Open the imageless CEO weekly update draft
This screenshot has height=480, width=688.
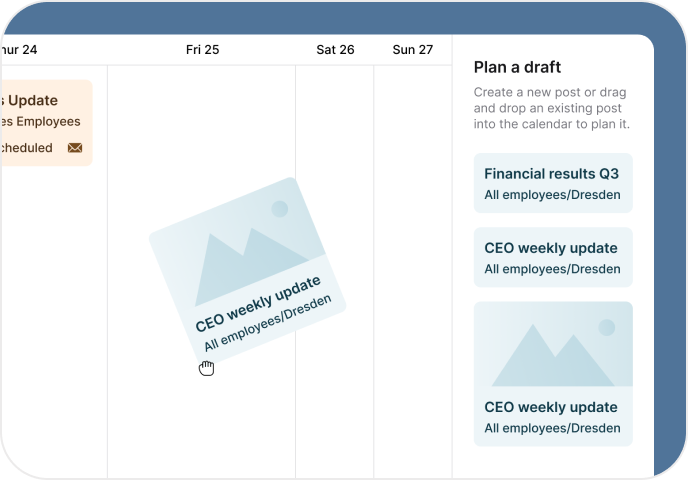click(x=553, y=257)
